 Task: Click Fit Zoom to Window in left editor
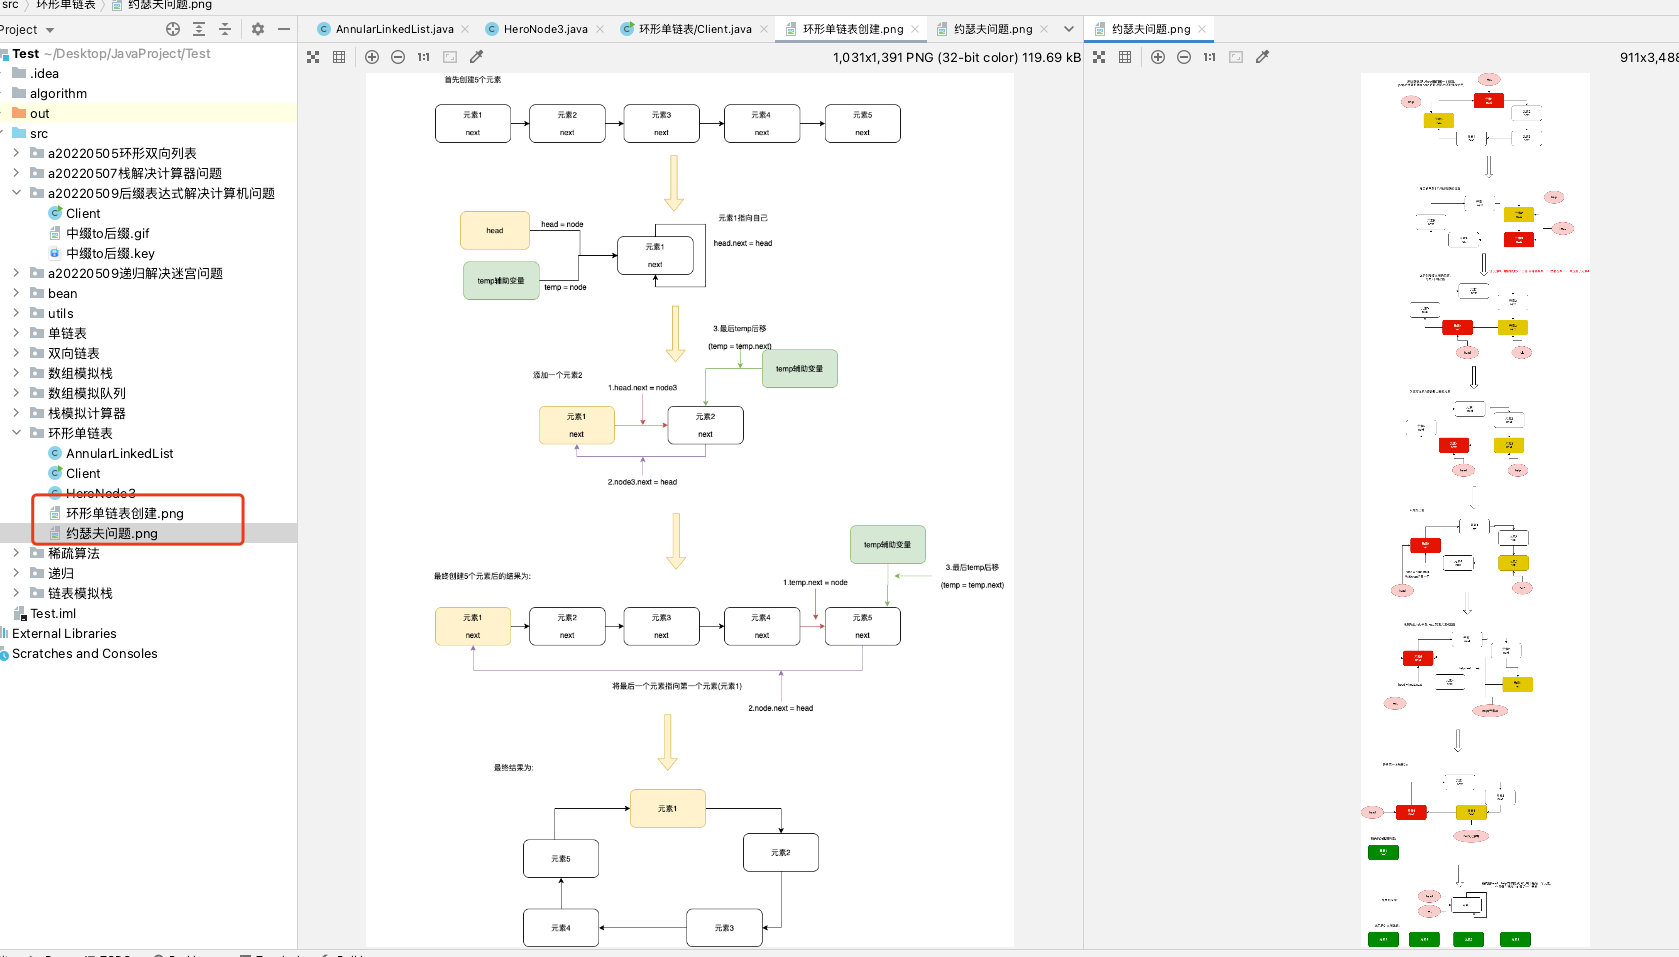tap(450, 57)
